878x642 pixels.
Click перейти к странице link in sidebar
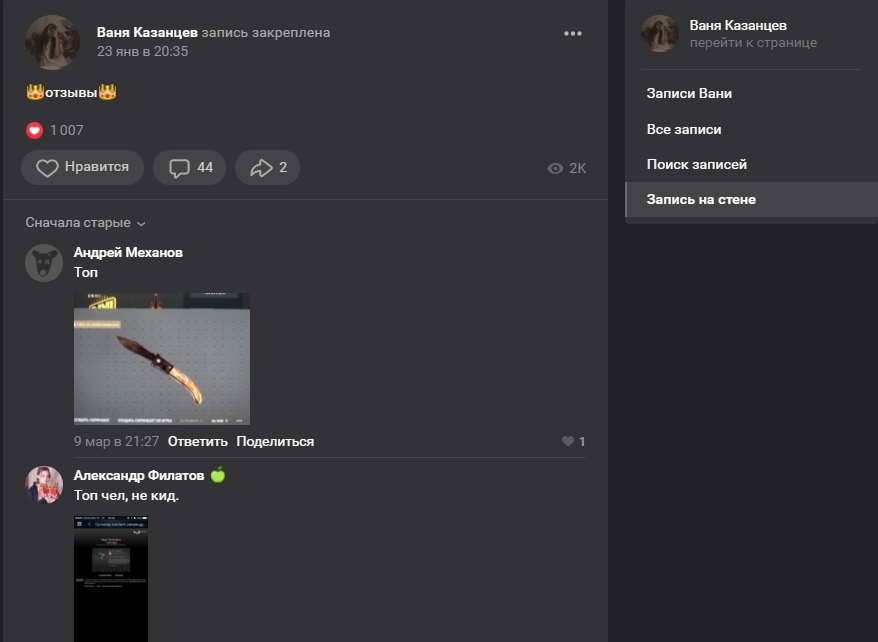(753, 43)
